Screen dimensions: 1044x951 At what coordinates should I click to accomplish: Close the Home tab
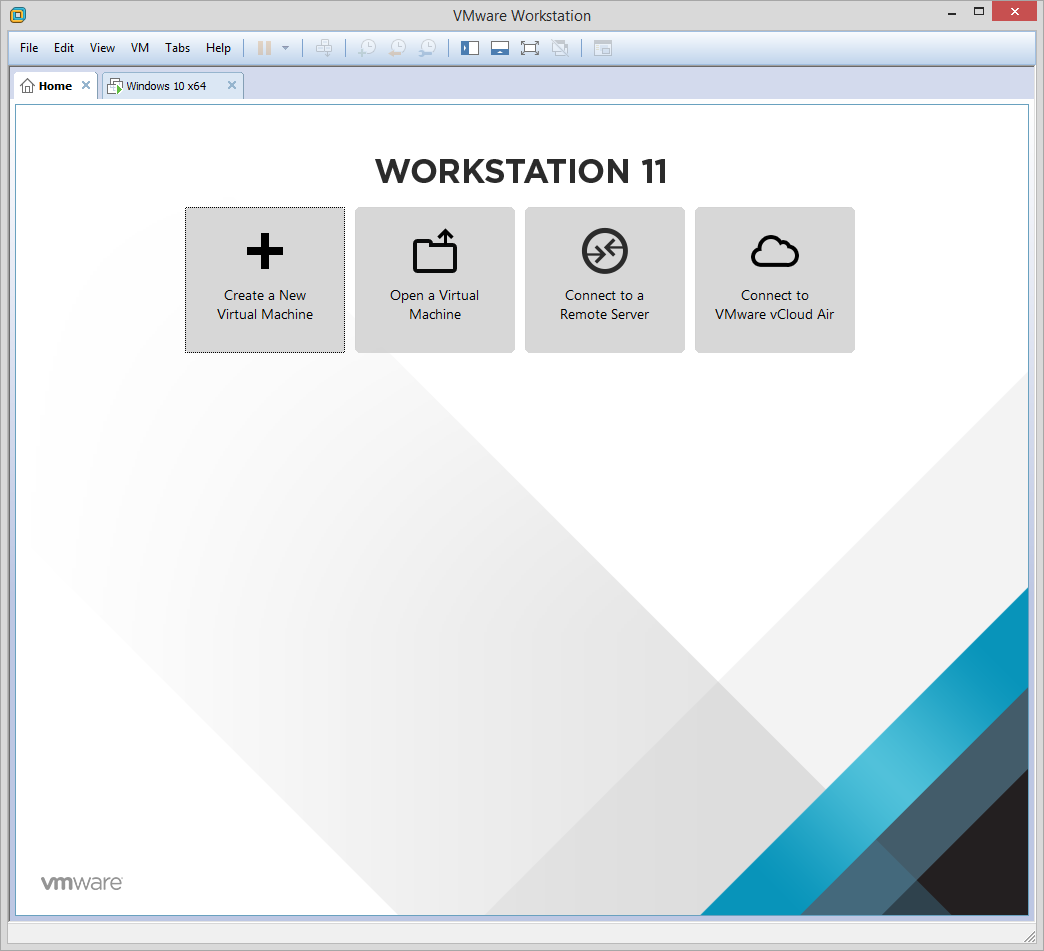pyautogui.click(x=86, y=85)
